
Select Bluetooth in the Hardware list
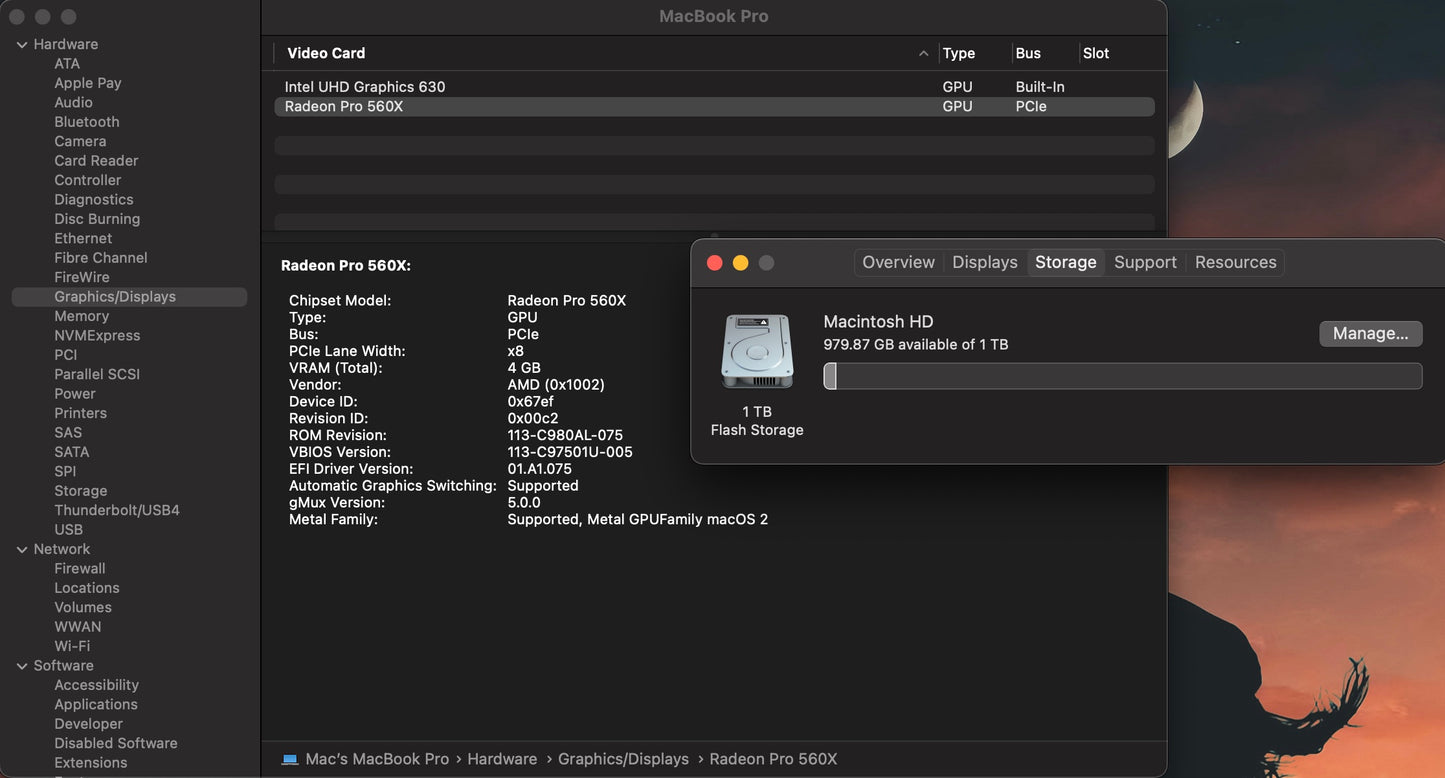coord(87,122)
